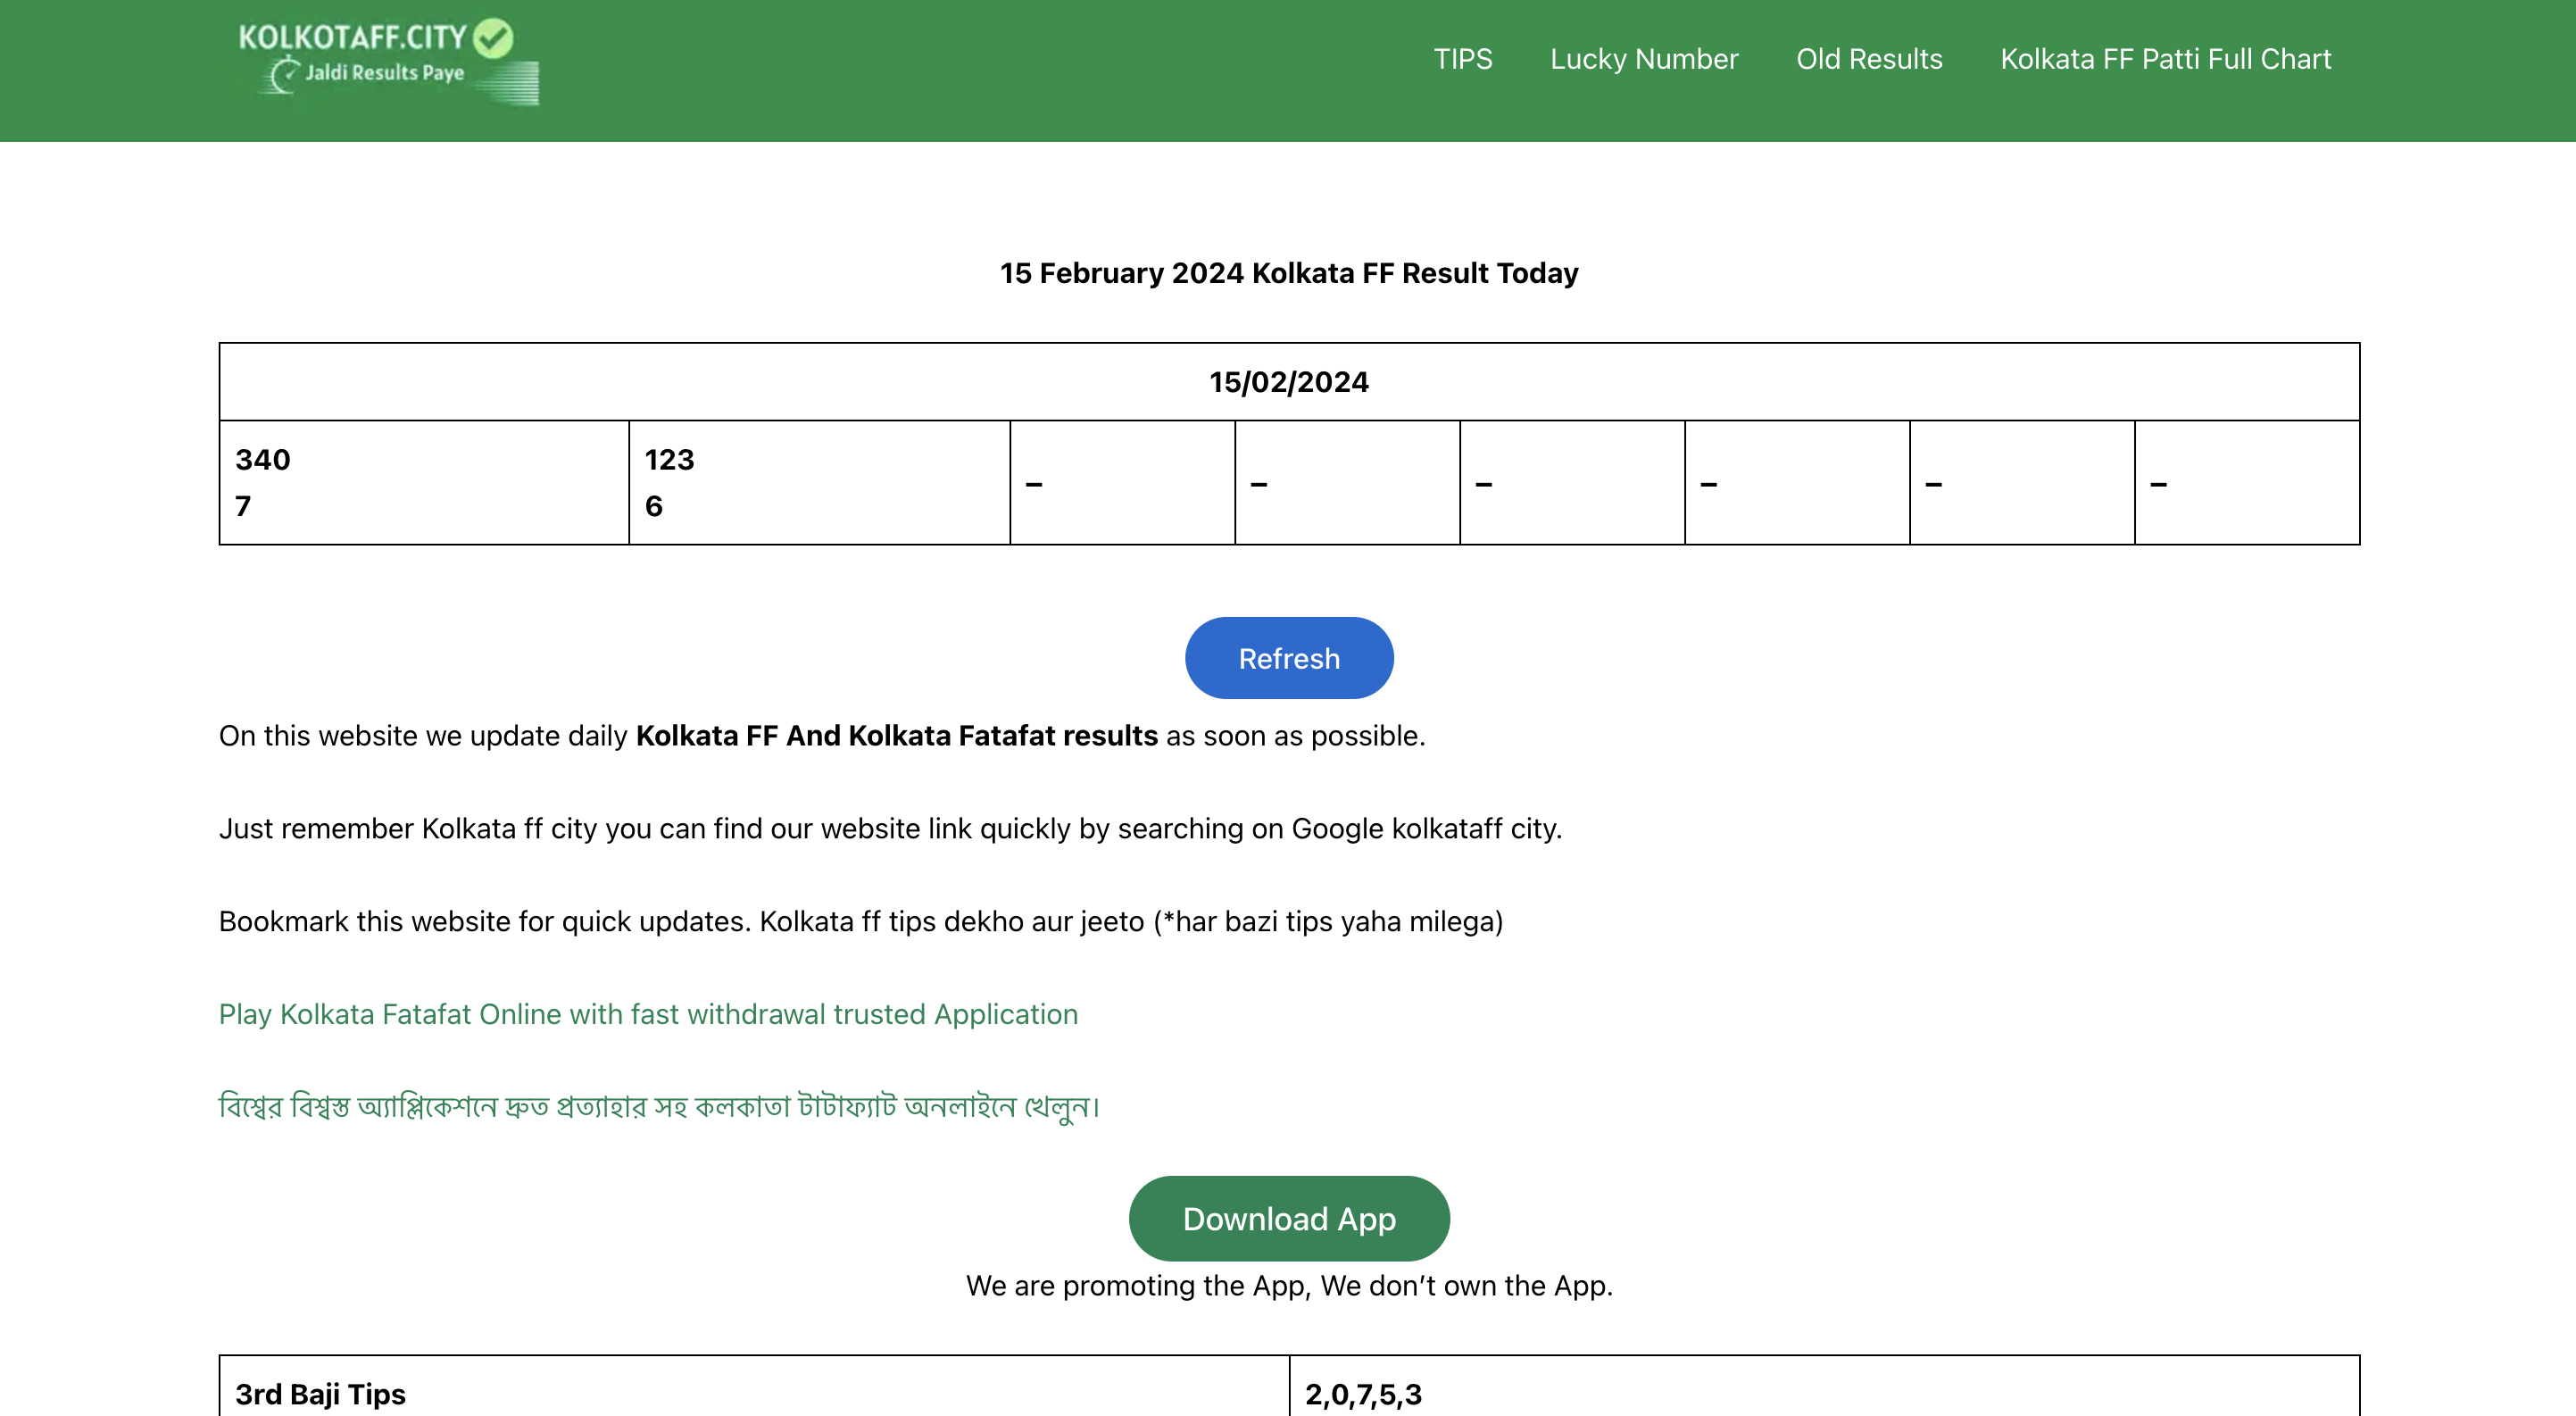Screen dimensions: 2576x1416
Task: Expand the Kolkata FF Patti Full Chart section
Action: pos(2166,57)
